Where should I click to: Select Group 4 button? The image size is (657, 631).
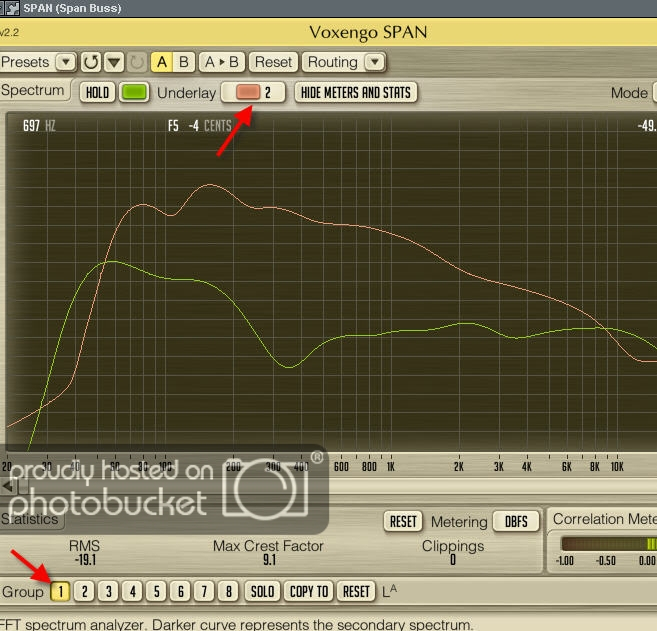pyautogui.click(x=132, y=592)
